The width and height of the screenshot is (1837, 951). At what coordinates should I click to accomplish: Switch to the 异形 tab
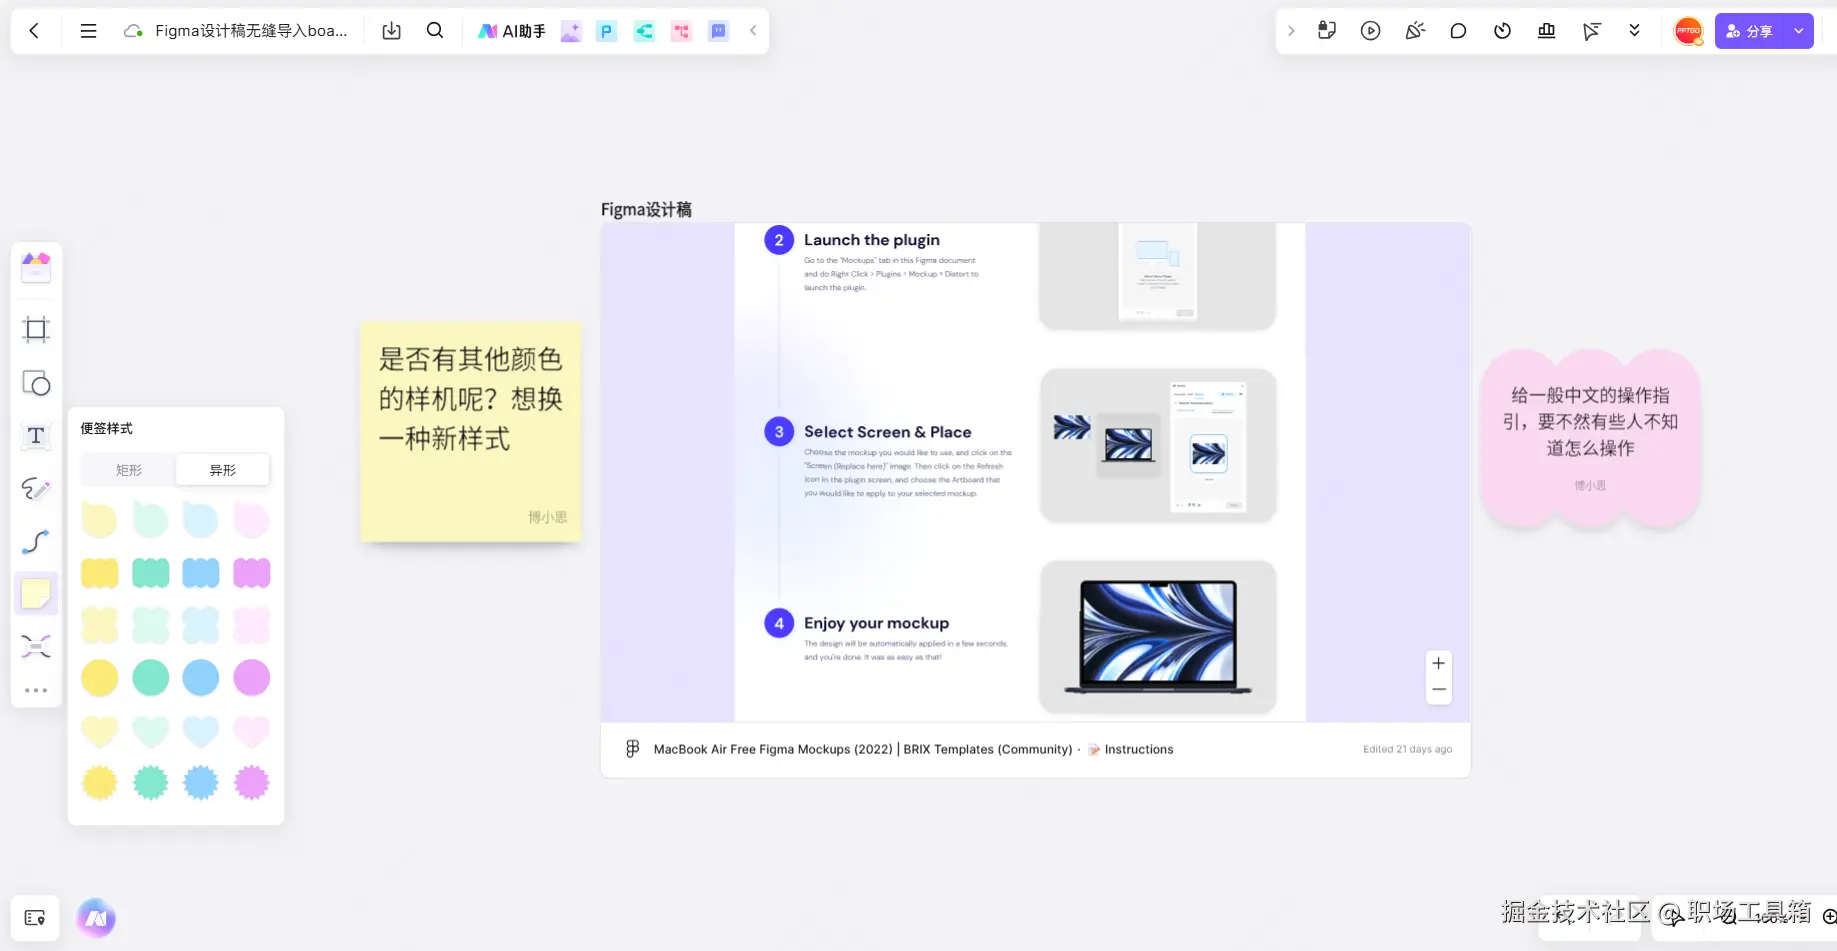click(223, 470)
